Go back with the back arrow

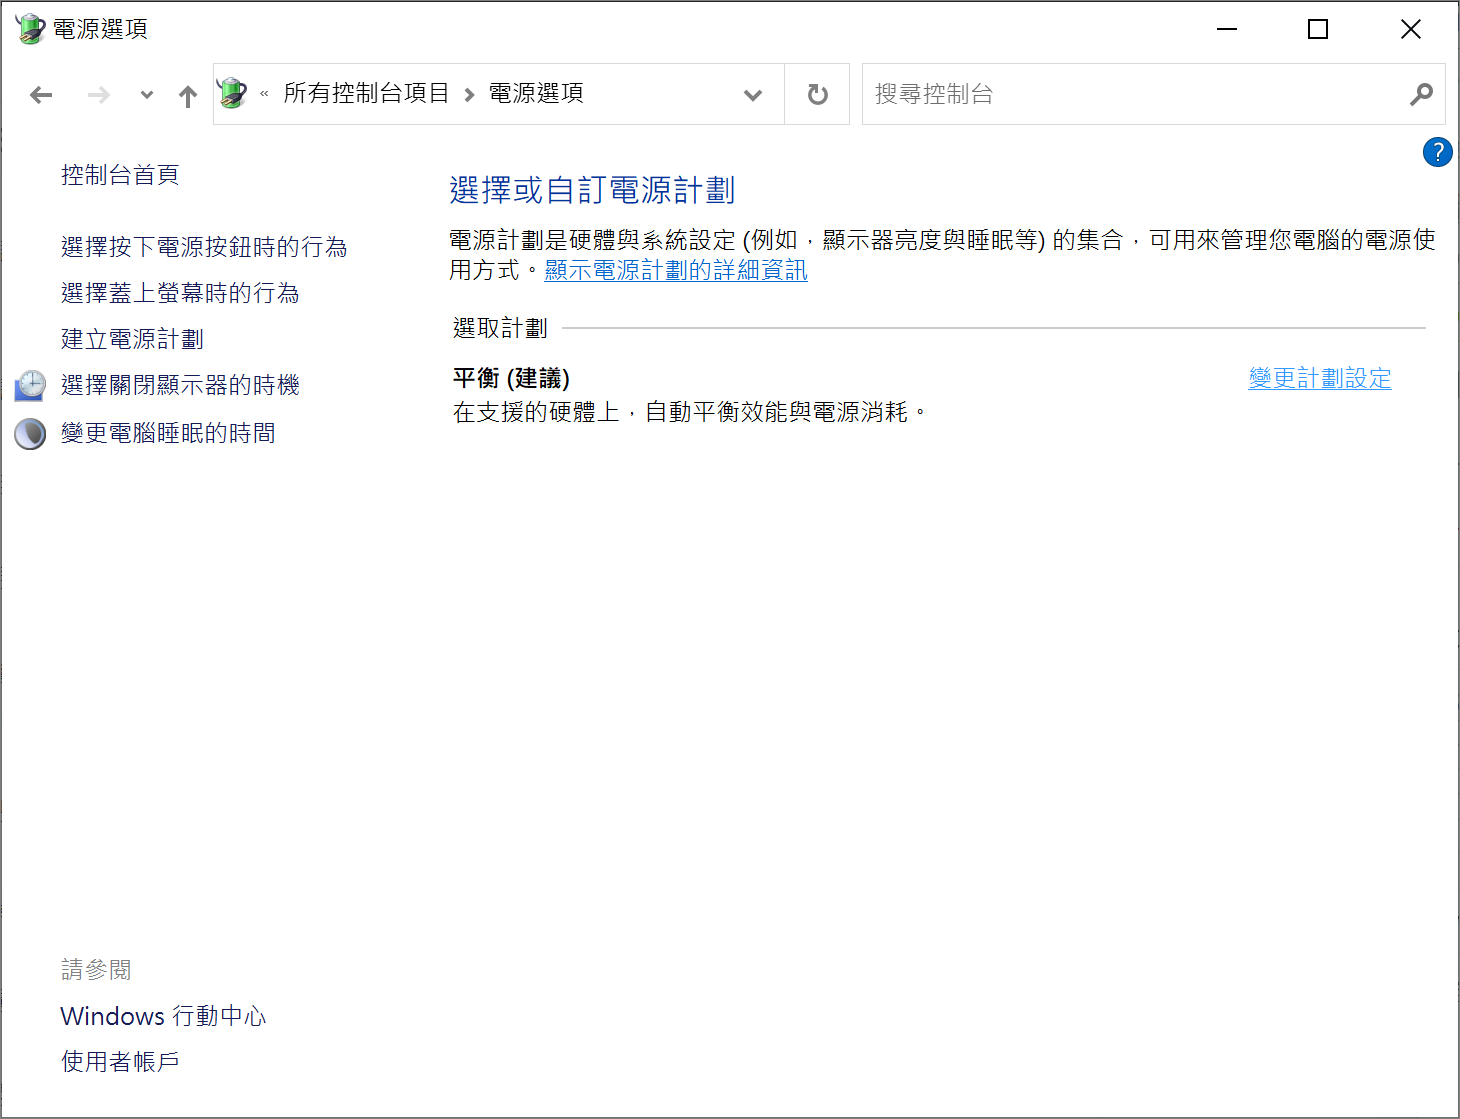41,95
